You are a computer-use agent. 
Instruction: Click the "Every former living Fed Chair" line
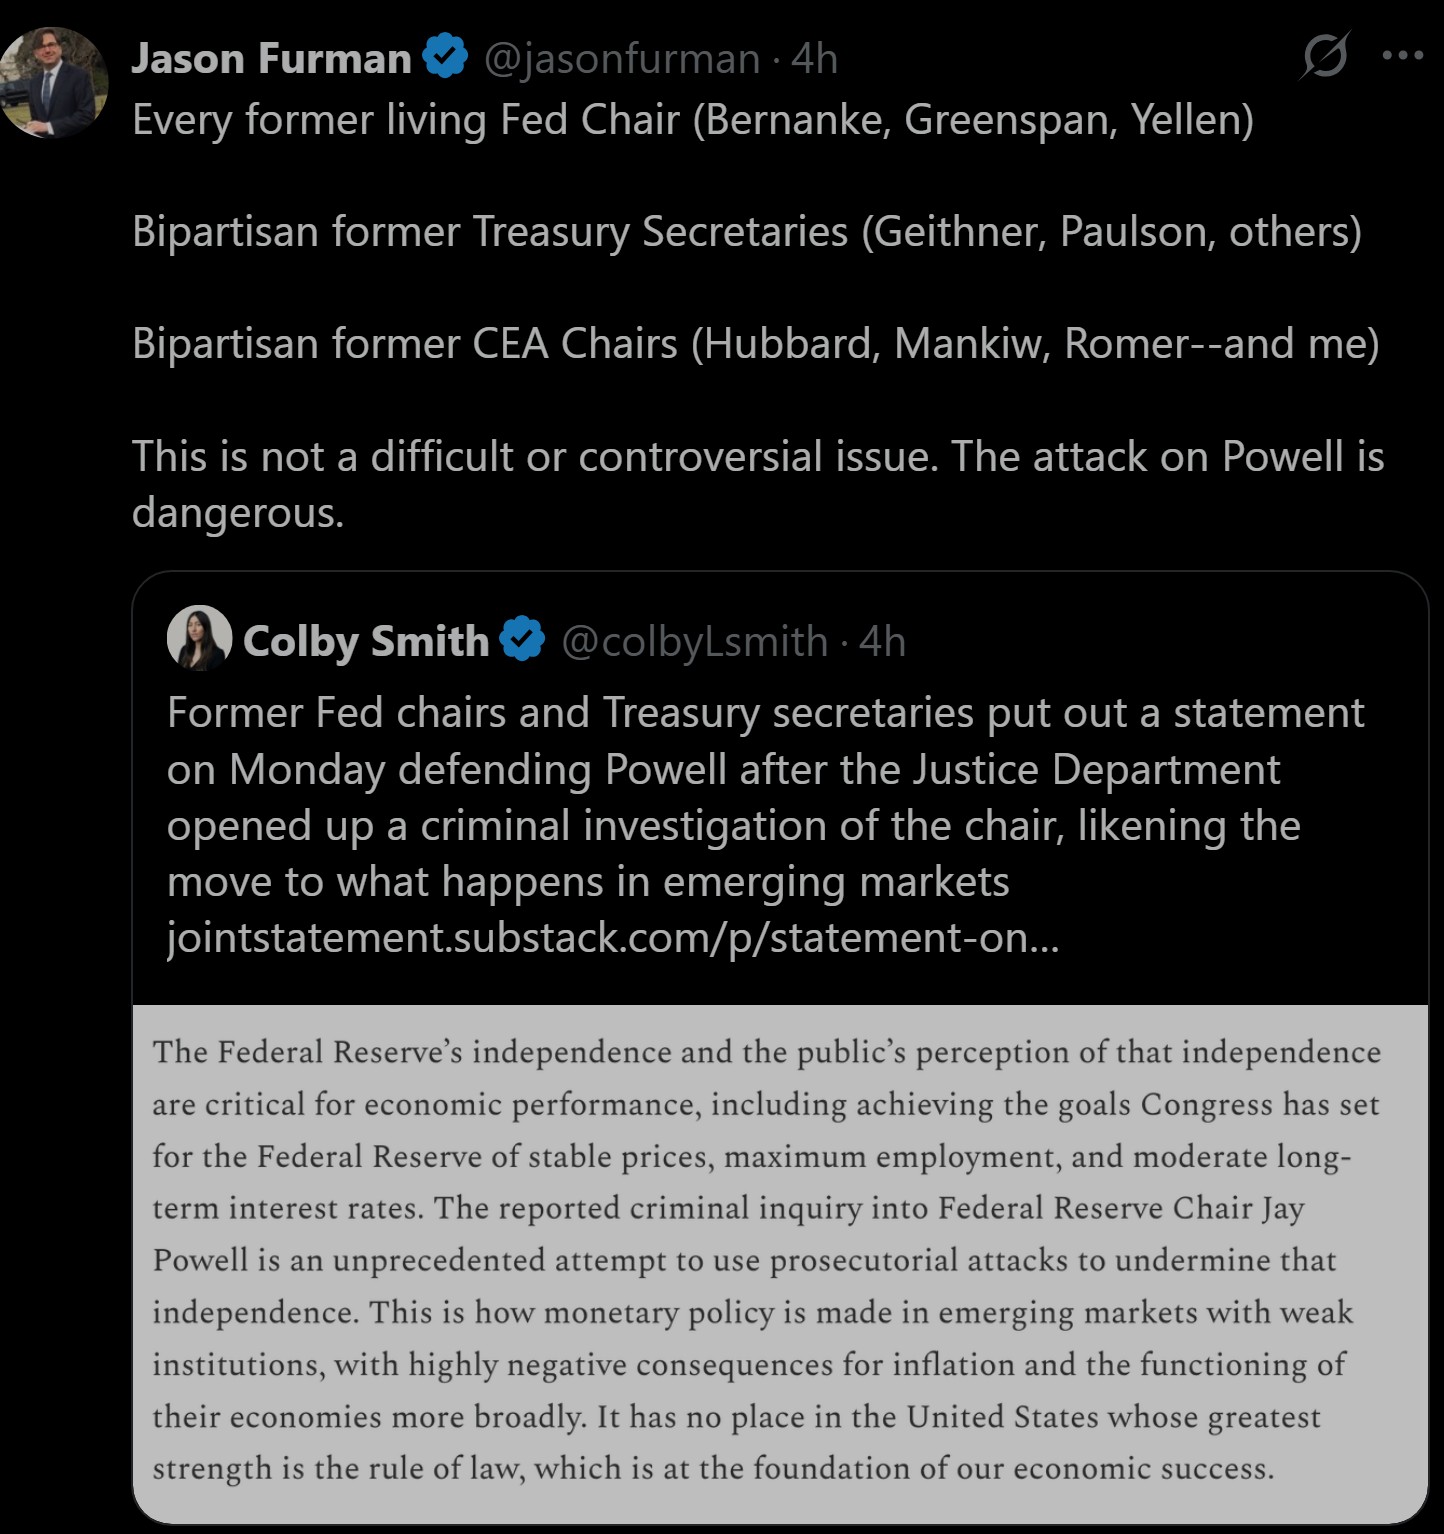click(692, 120)
